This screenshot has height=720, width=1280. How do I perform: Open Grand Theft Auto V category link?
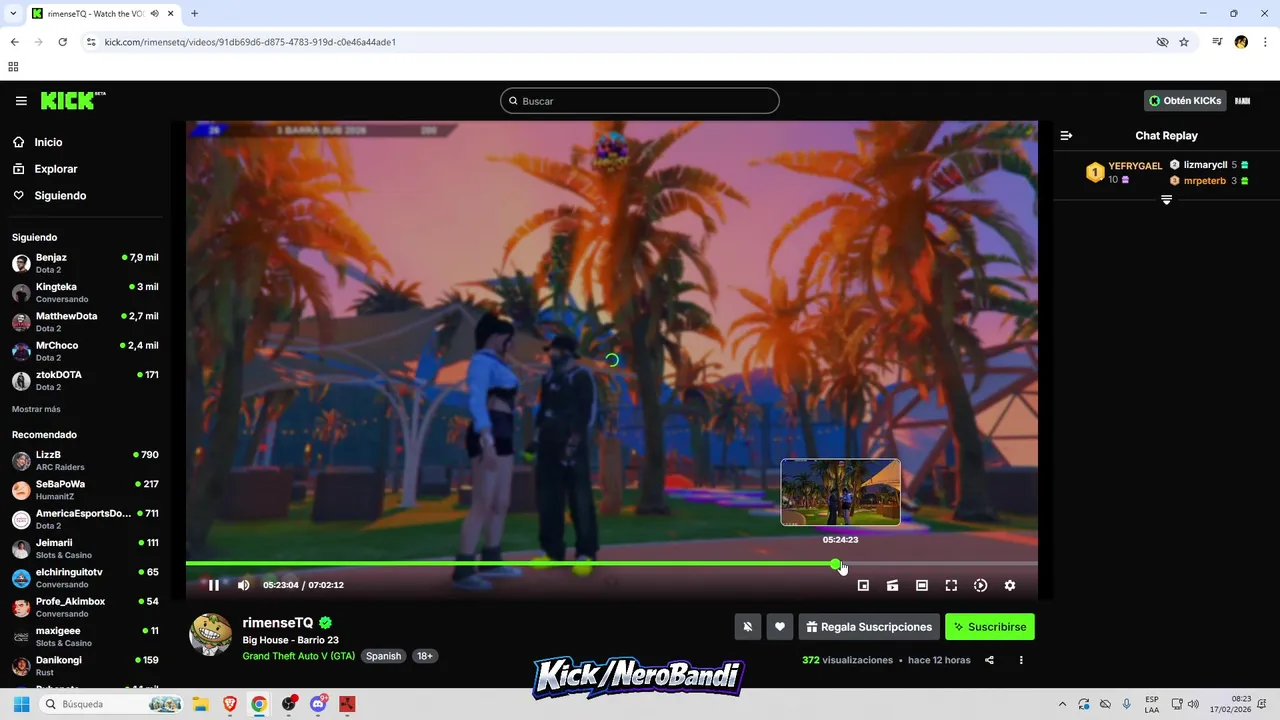point(299,656)
